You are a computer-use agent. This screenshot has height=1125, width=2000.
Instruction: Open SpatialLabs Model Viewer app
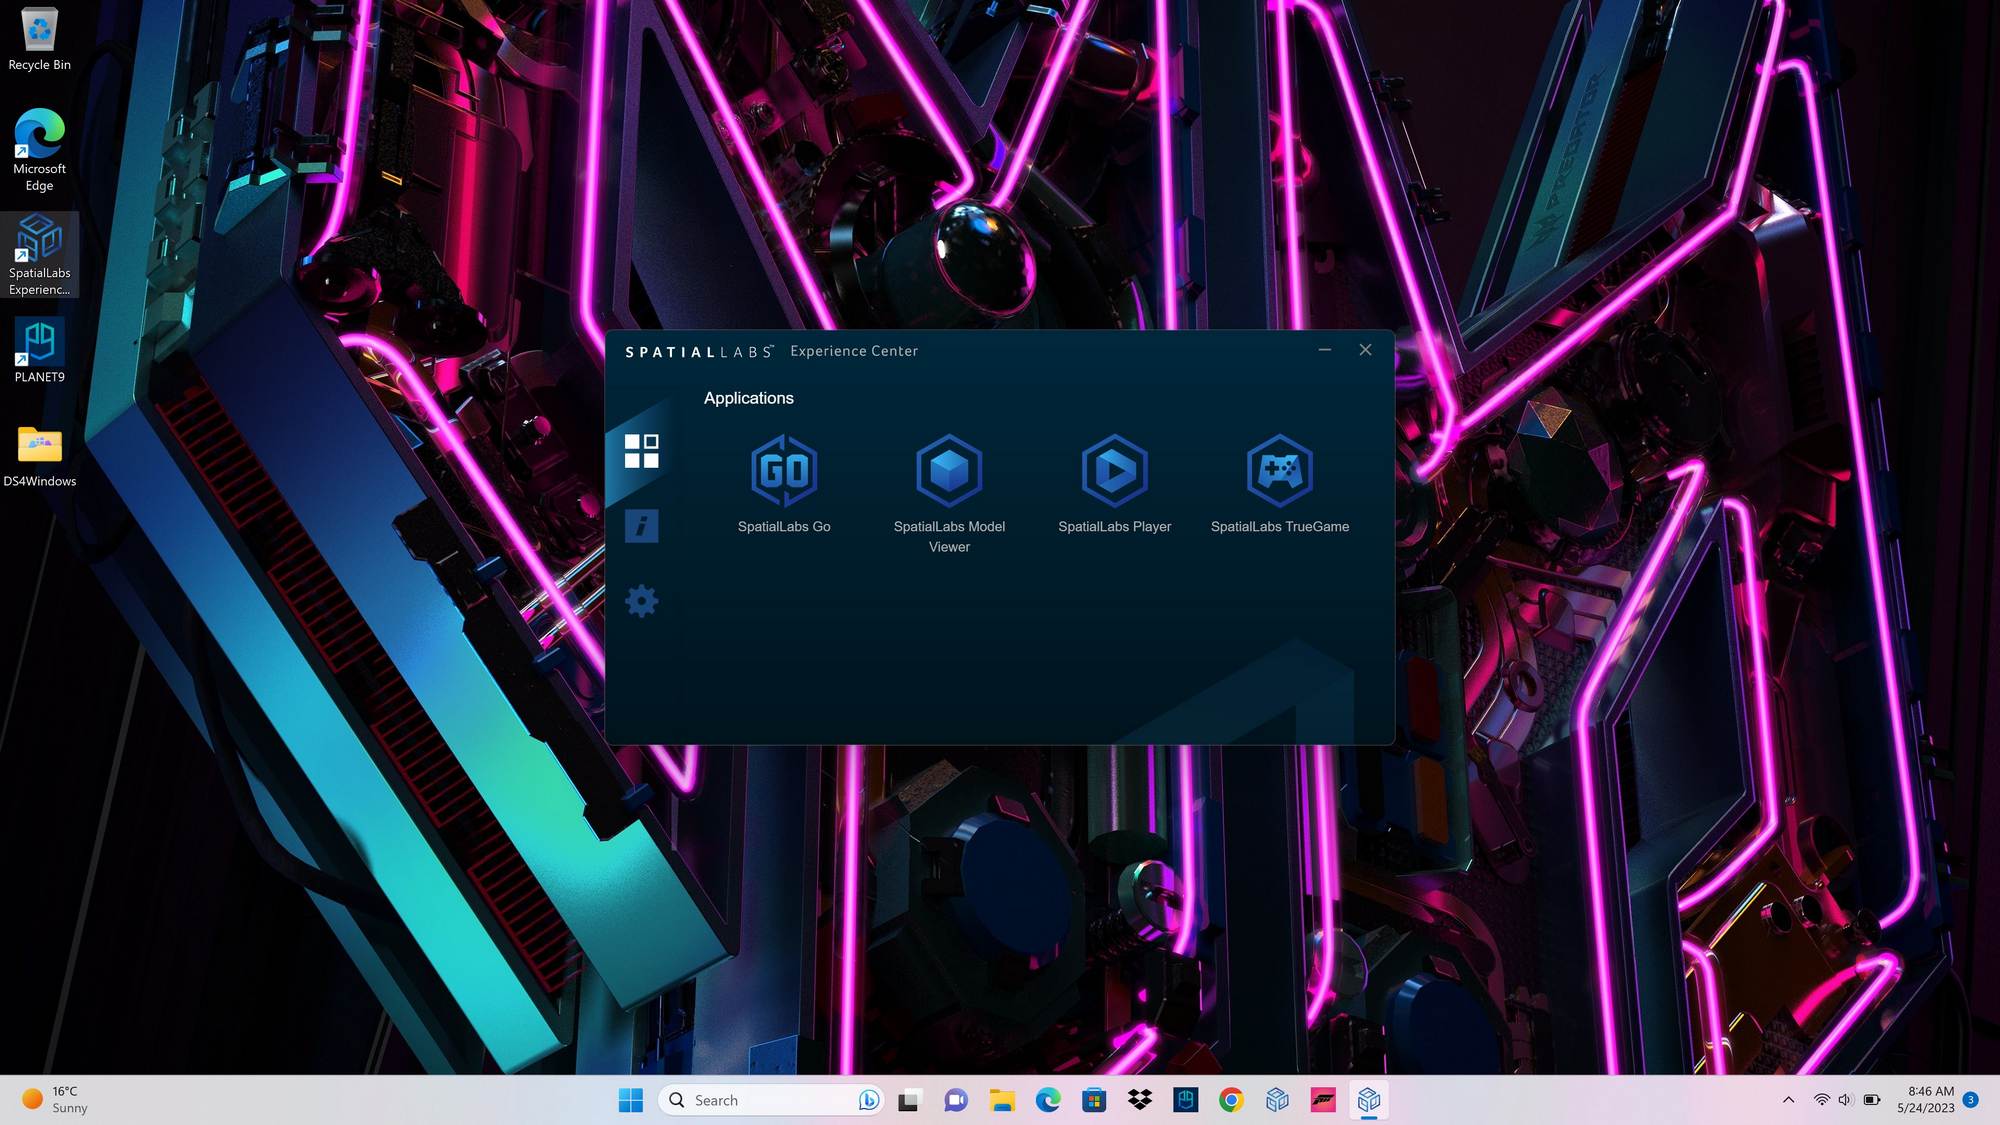click(949, 470)
